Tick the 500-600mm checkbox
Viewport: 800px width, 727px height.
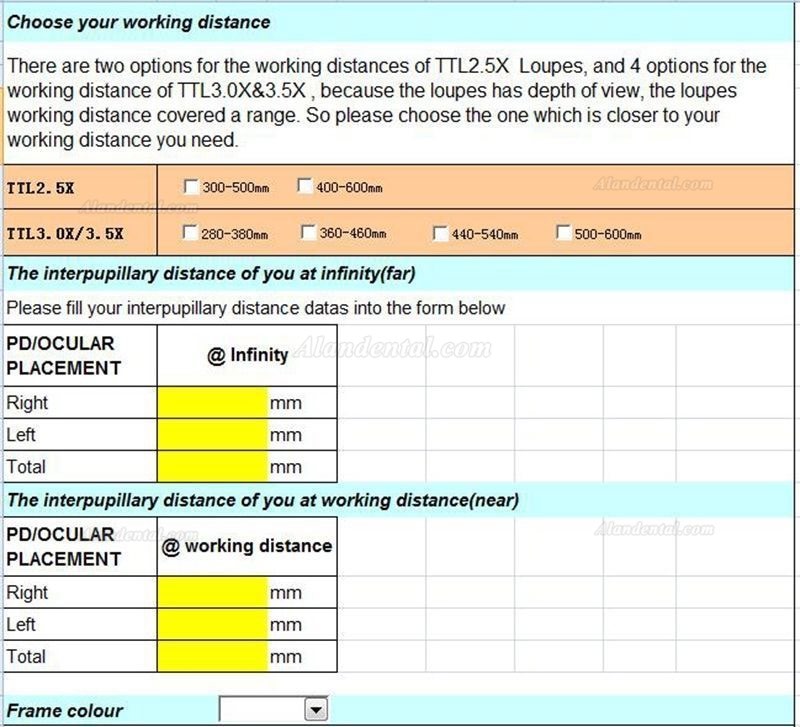564,234
